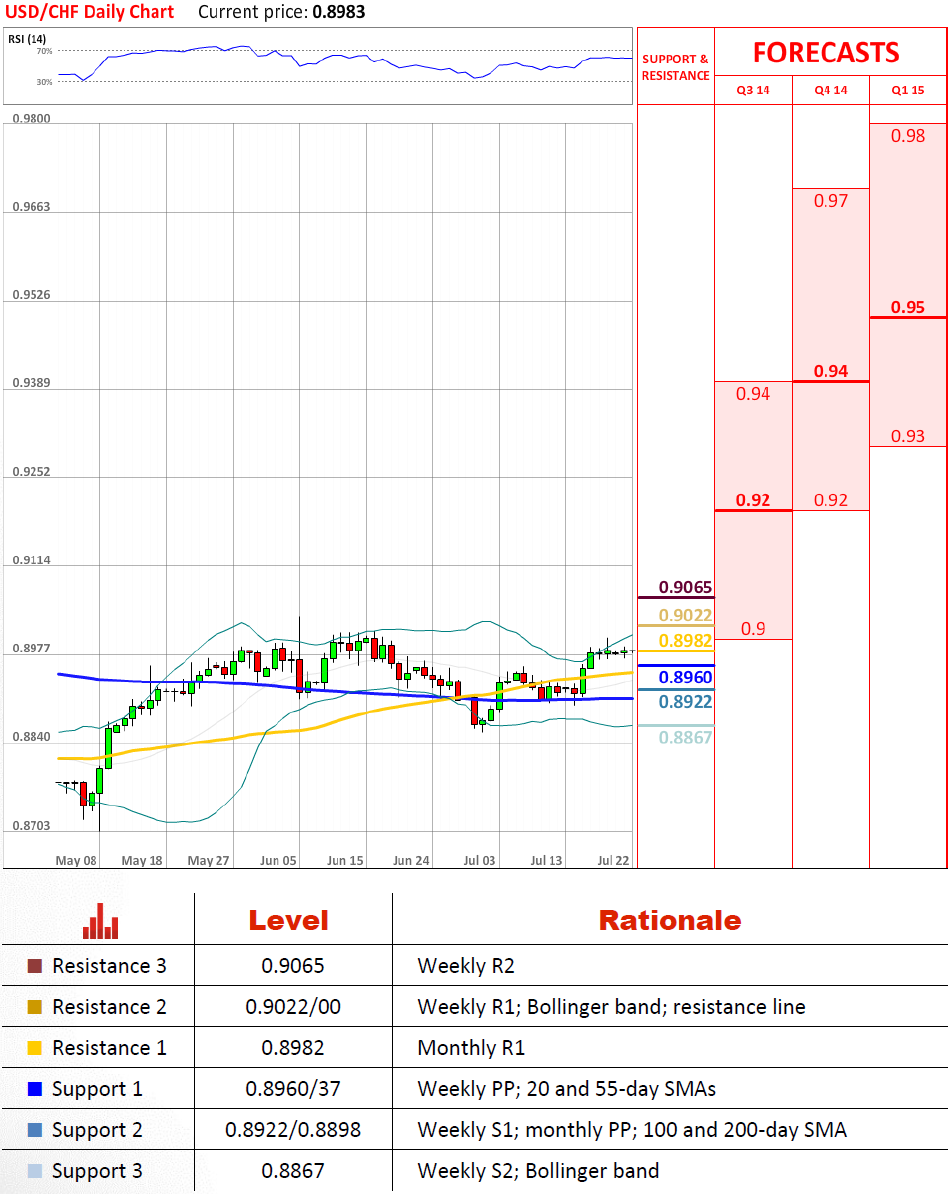950x1194 pixels.
Task: Click the FORECASTS heading
Action: (x=826, y=52)
